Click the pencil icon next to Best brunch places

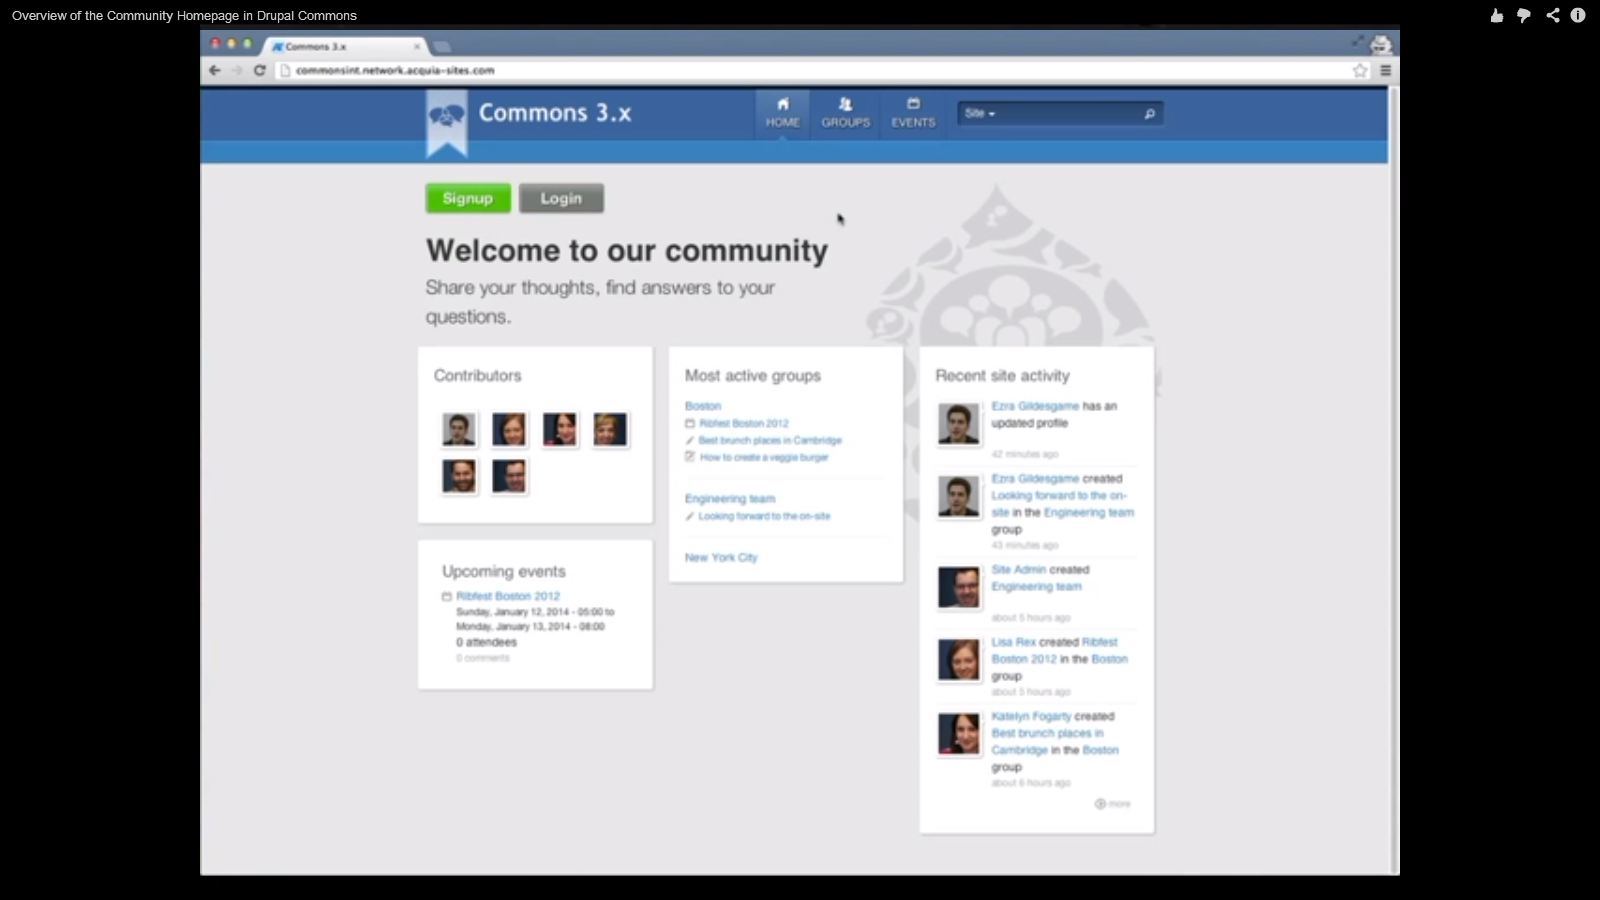coord(691,440)
